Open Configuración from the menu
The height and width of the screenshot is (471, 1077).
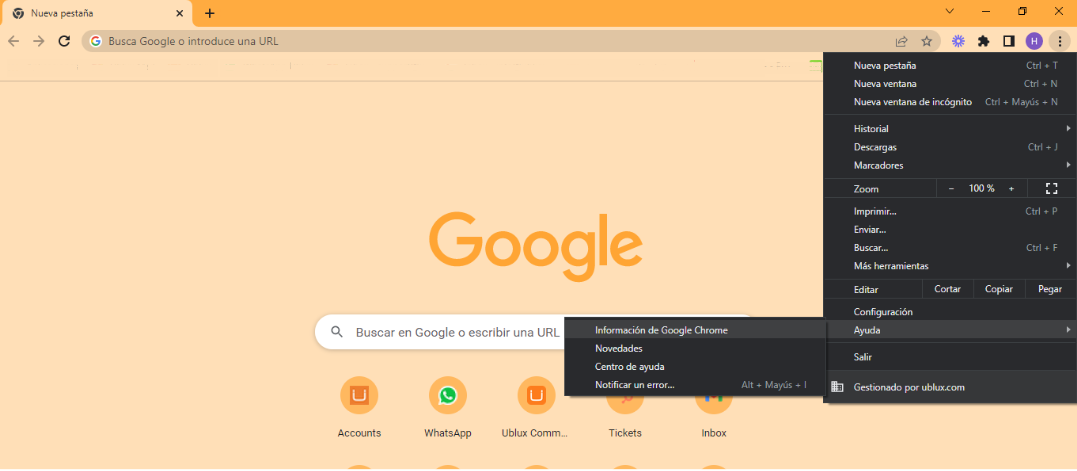(x=949, y=312)
